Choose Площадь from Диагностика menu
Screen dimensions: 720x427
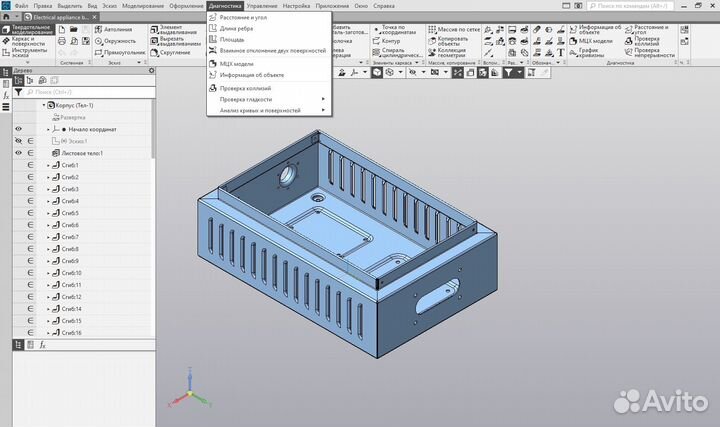(269, 39)
